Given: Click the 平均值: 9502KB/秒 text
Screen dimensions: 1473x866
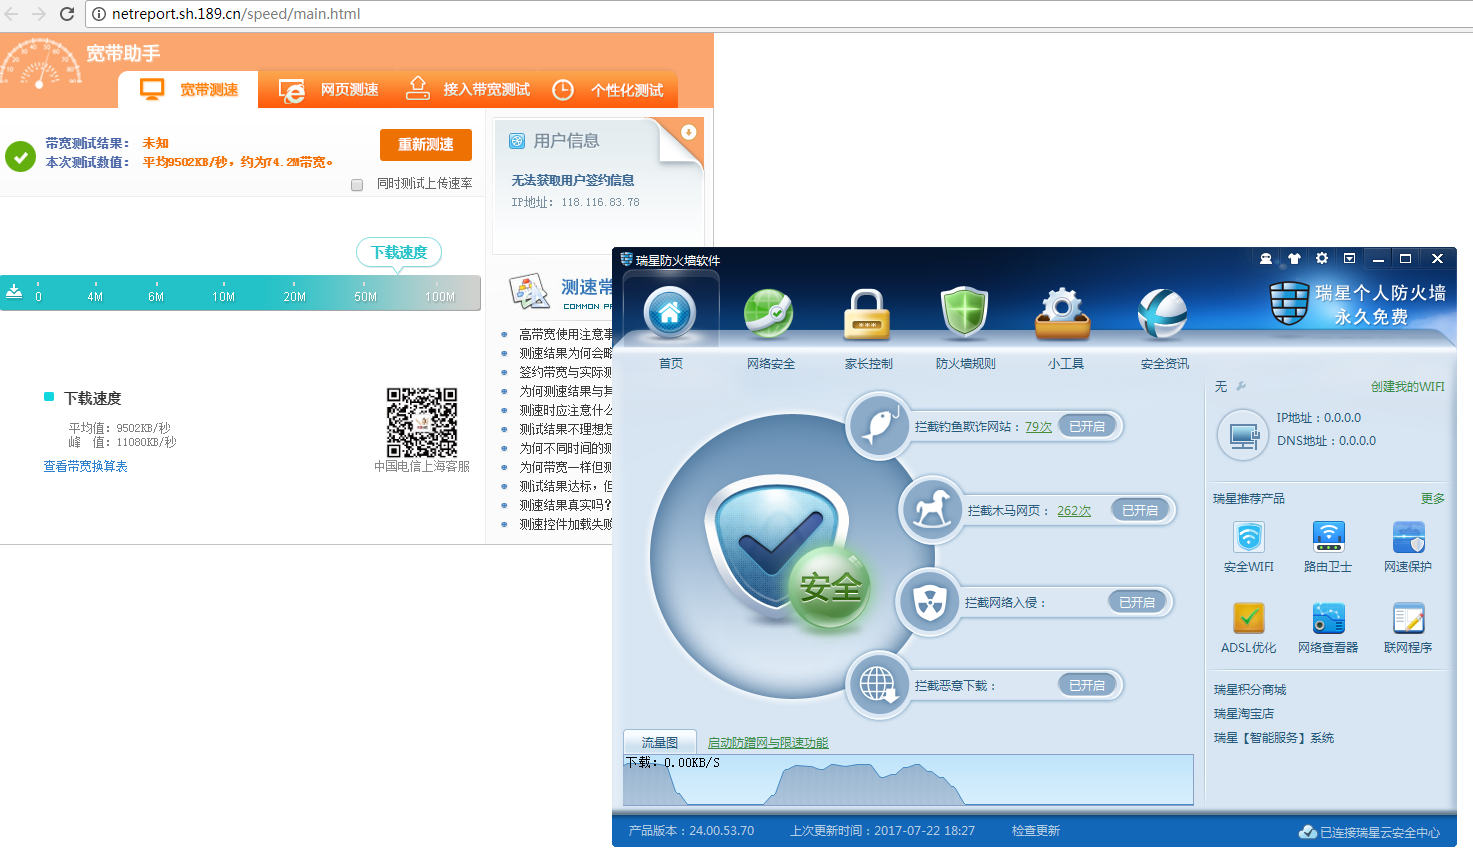Looking at the screenshot, I should 119,428.
